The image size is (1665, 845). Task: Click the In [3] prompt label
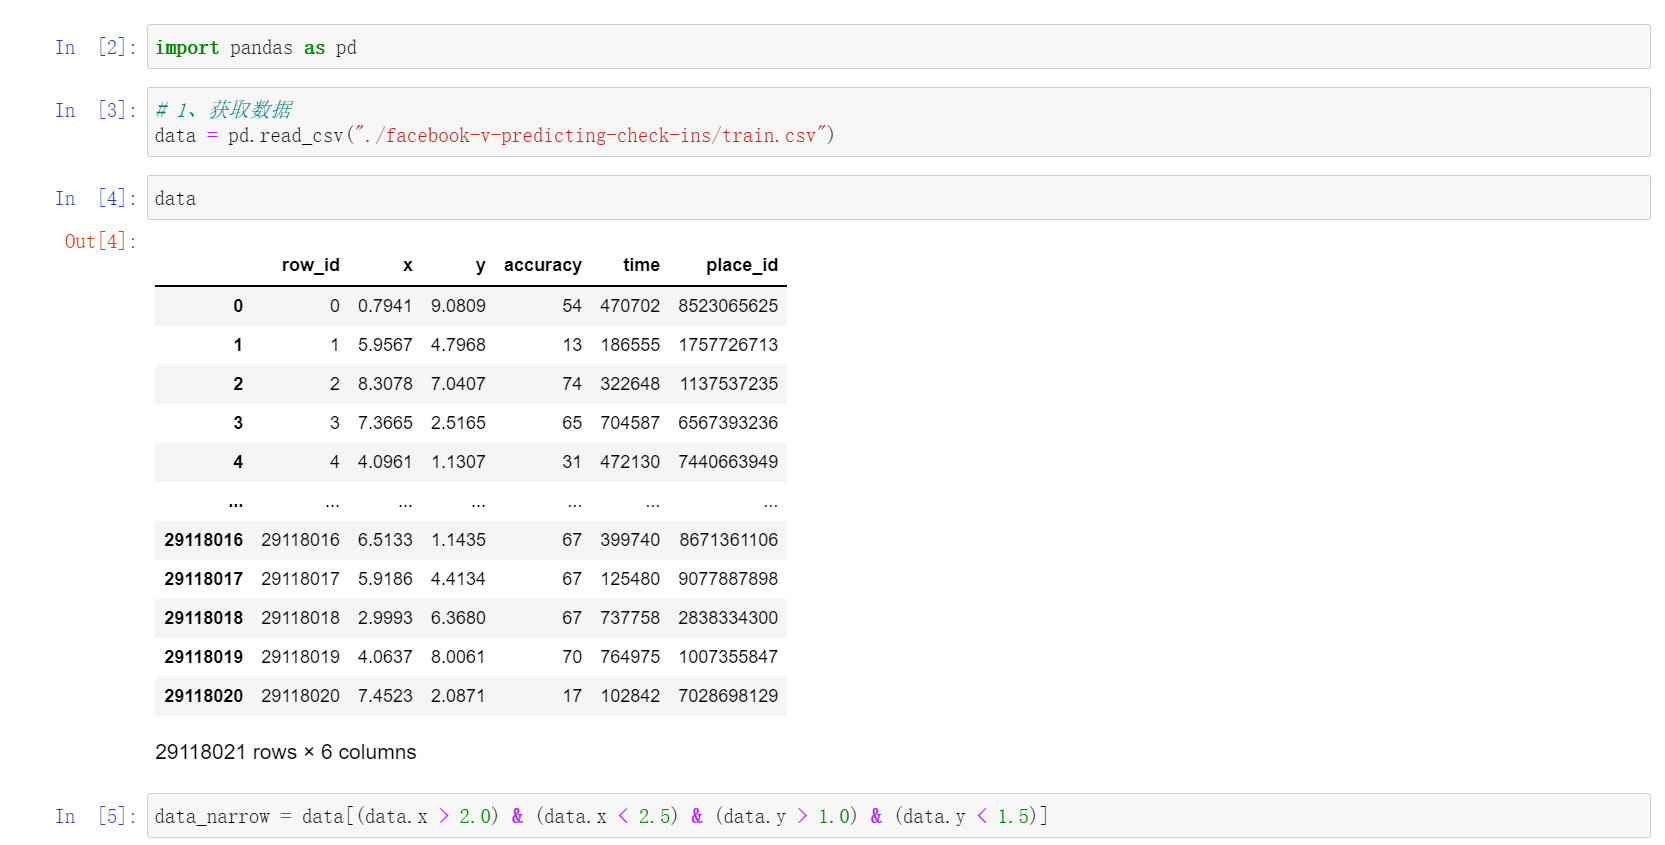pos(96,110)
